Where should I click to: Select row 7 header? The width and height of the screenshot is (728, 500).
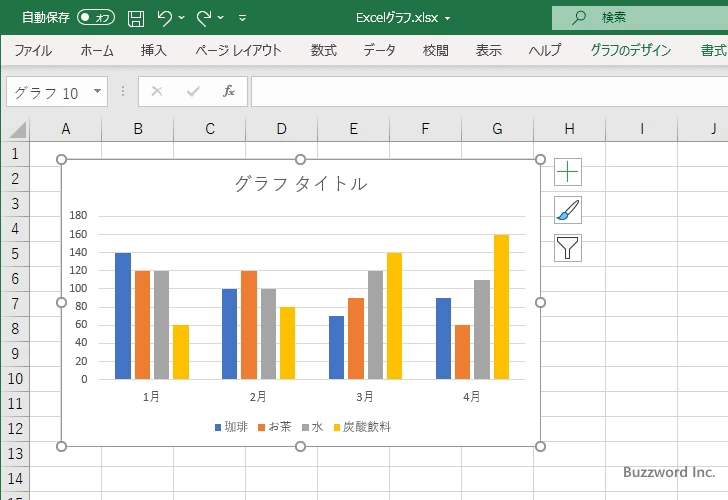coord(15,304)
